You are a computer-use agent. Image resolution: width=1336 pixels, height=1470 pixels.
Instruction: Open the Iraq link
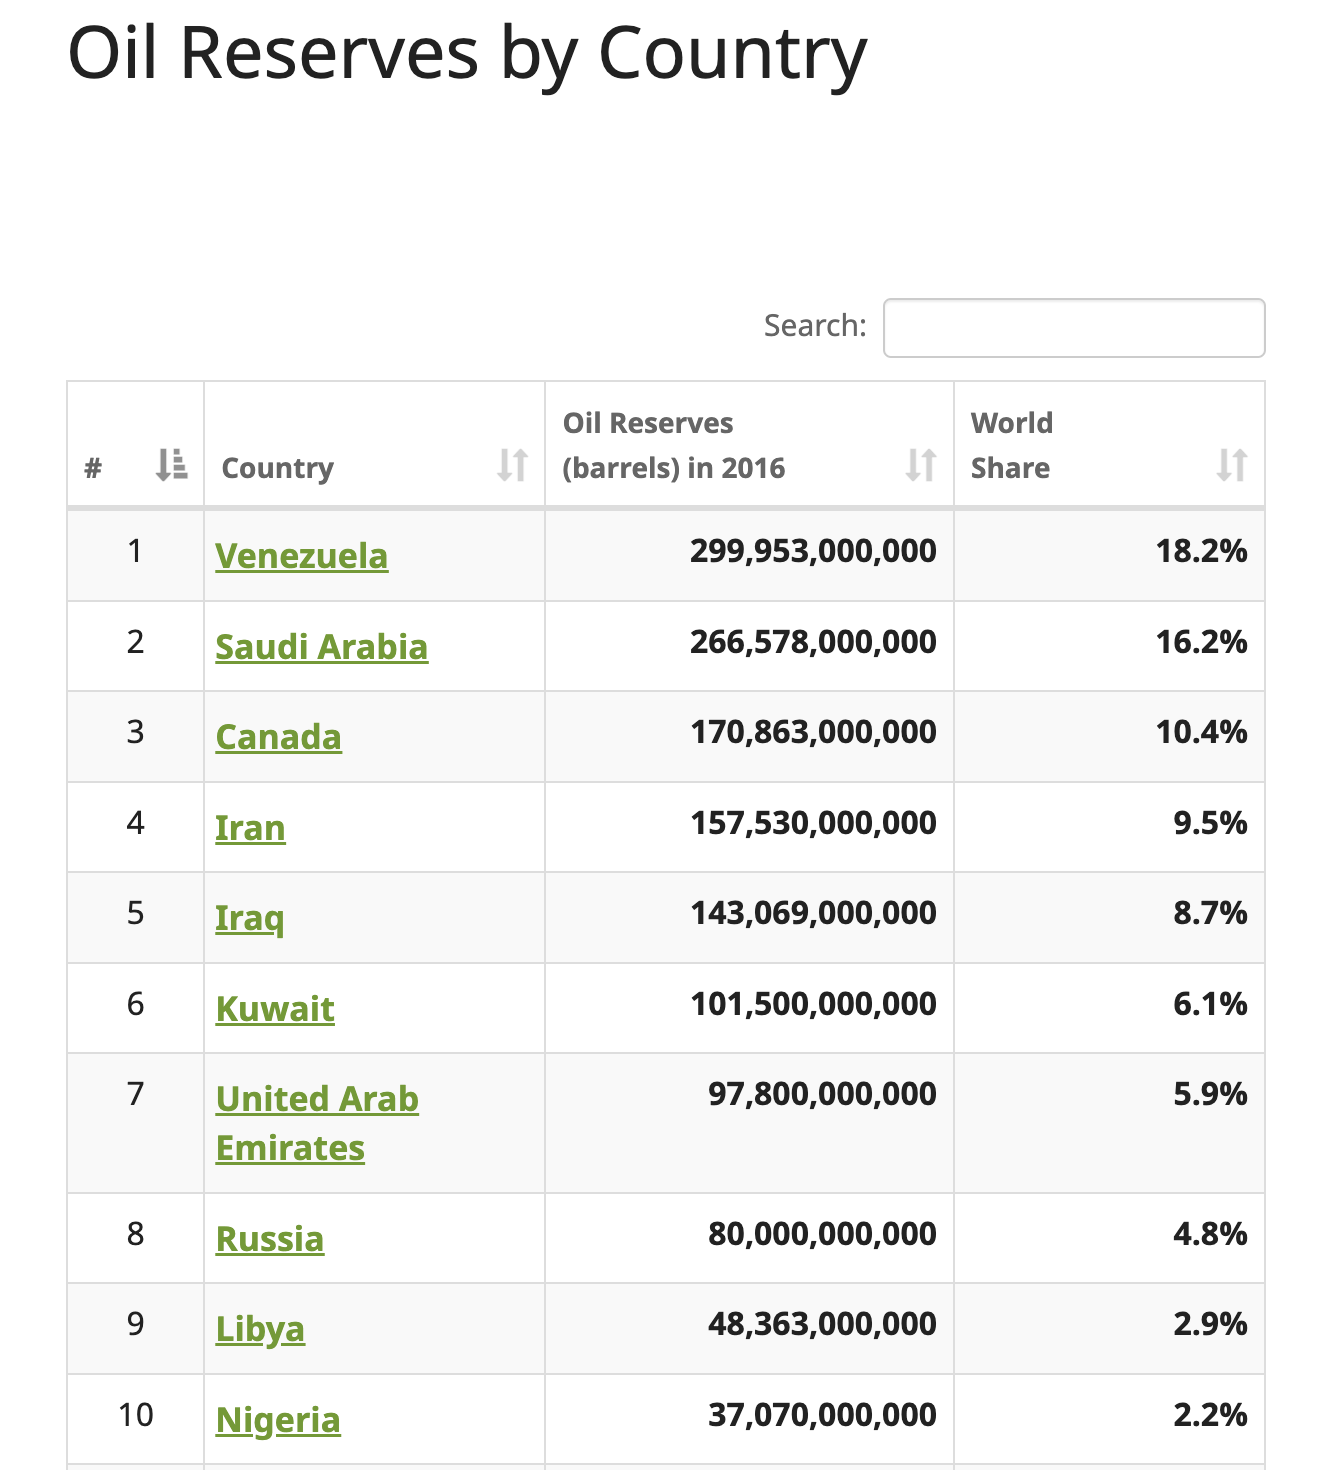coord(250,918)
